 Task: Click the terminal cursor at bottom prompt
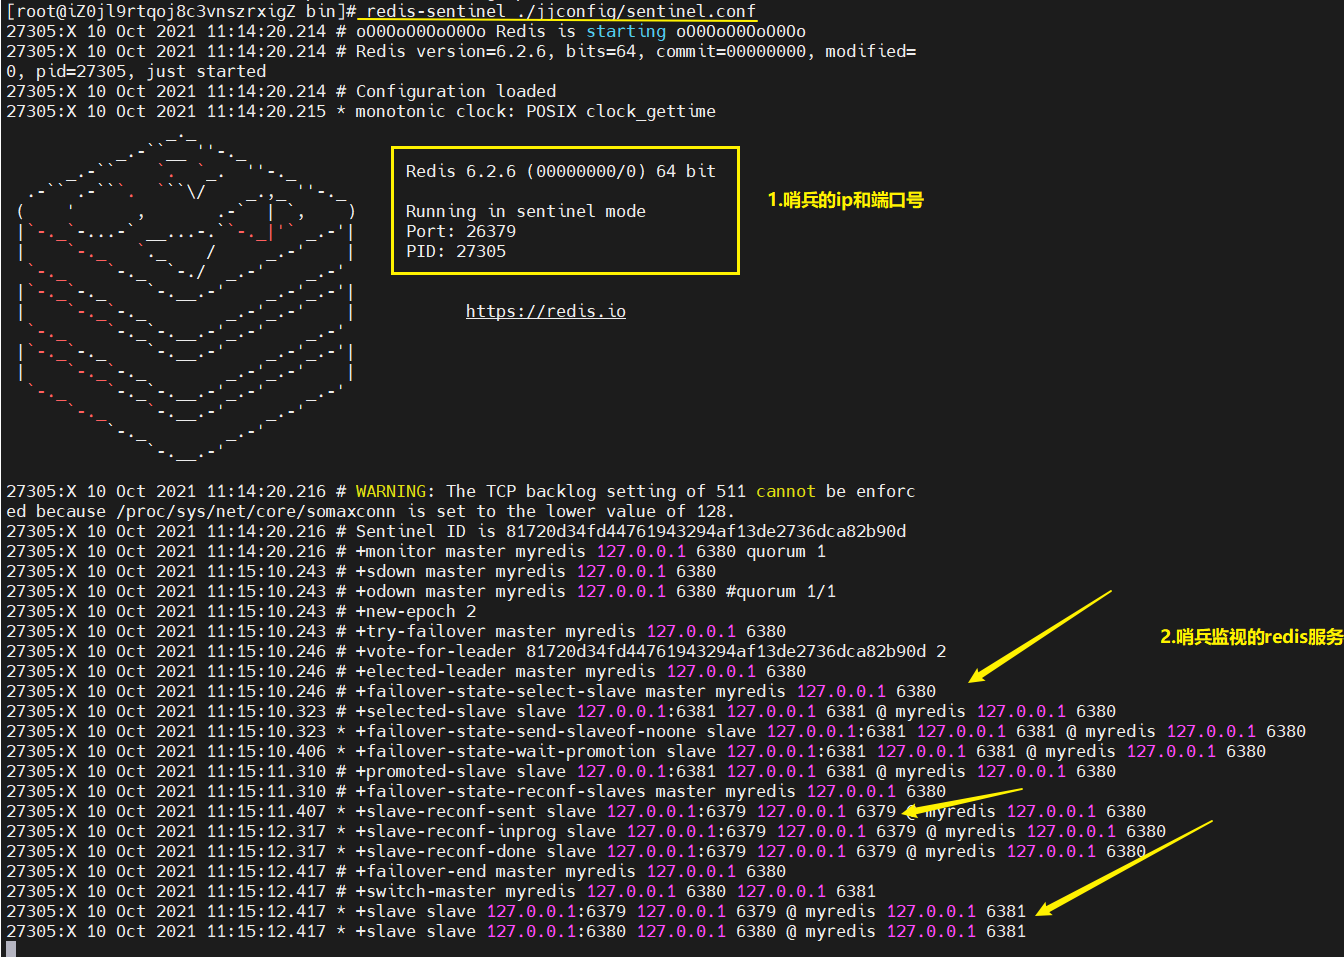click(11, 949)
